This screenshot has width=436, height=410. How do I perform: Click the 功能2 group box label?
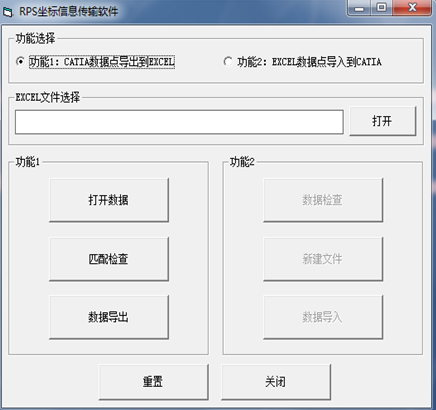[242, 162]
